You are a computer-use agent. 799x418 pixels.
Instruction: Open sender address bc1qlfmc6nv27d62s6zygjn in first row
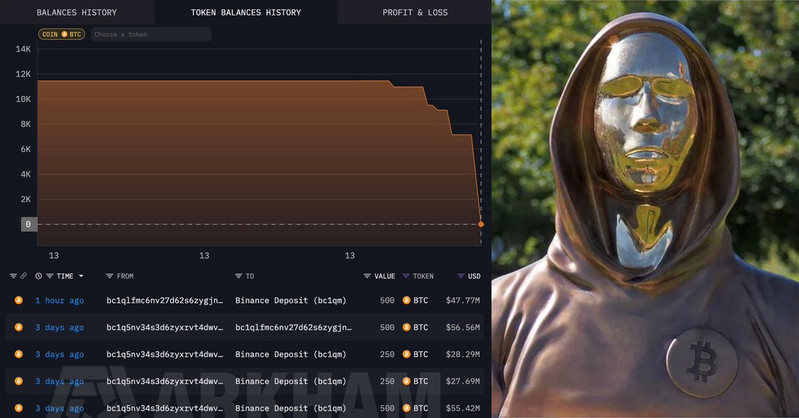(164, 300)
